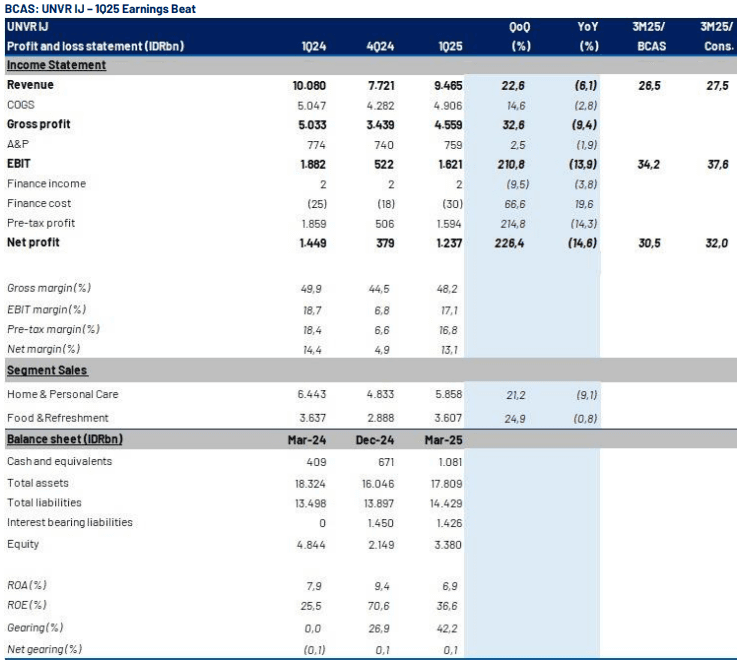The height and width of the screenshot is (663, 747).
Task: Click Home & Personal Care QoQ value 21,2
Action: [515, 395]
